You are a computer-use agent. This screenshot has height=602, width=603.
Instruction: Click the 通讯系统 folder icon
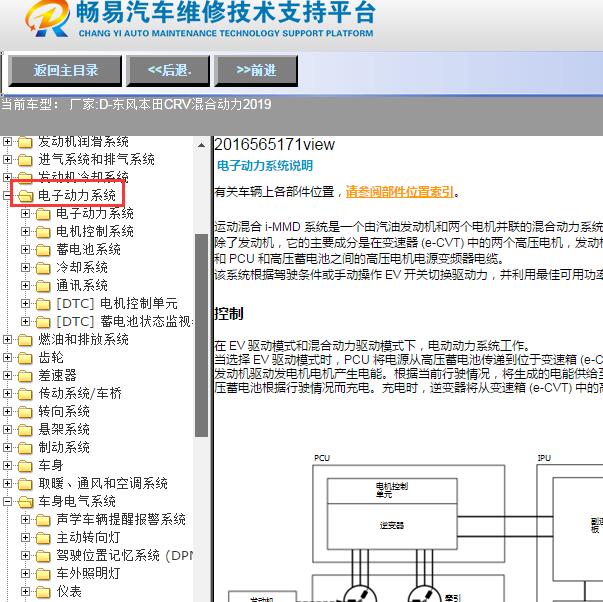click(43, 286)
